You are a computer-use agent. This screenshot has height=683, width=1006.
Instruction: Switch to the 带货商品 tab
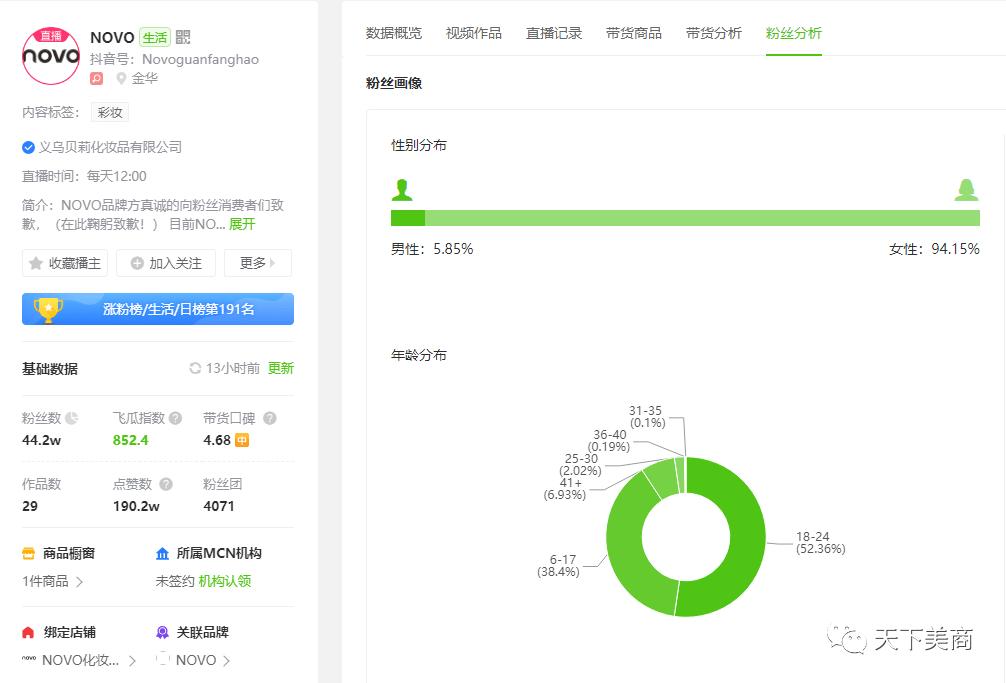[x=634, y=33]
